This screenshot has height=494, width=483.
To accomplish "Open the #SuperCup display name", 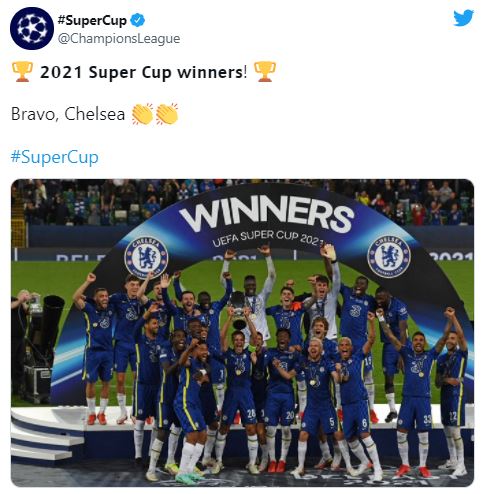I will tap(92, 20).
